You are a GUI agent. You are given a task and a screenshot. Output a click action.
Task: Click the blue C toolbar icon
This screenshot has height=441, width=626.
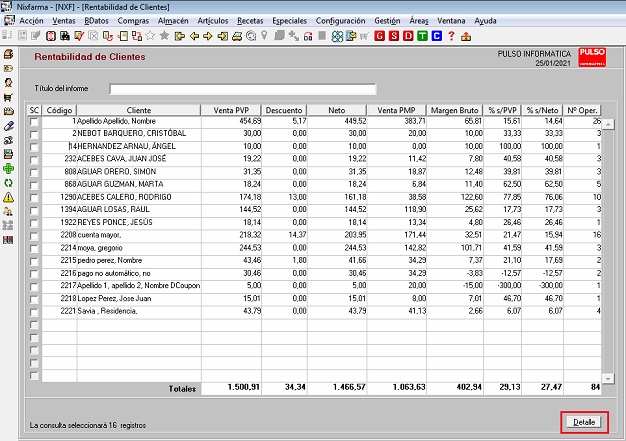click(x=437, y=36)
